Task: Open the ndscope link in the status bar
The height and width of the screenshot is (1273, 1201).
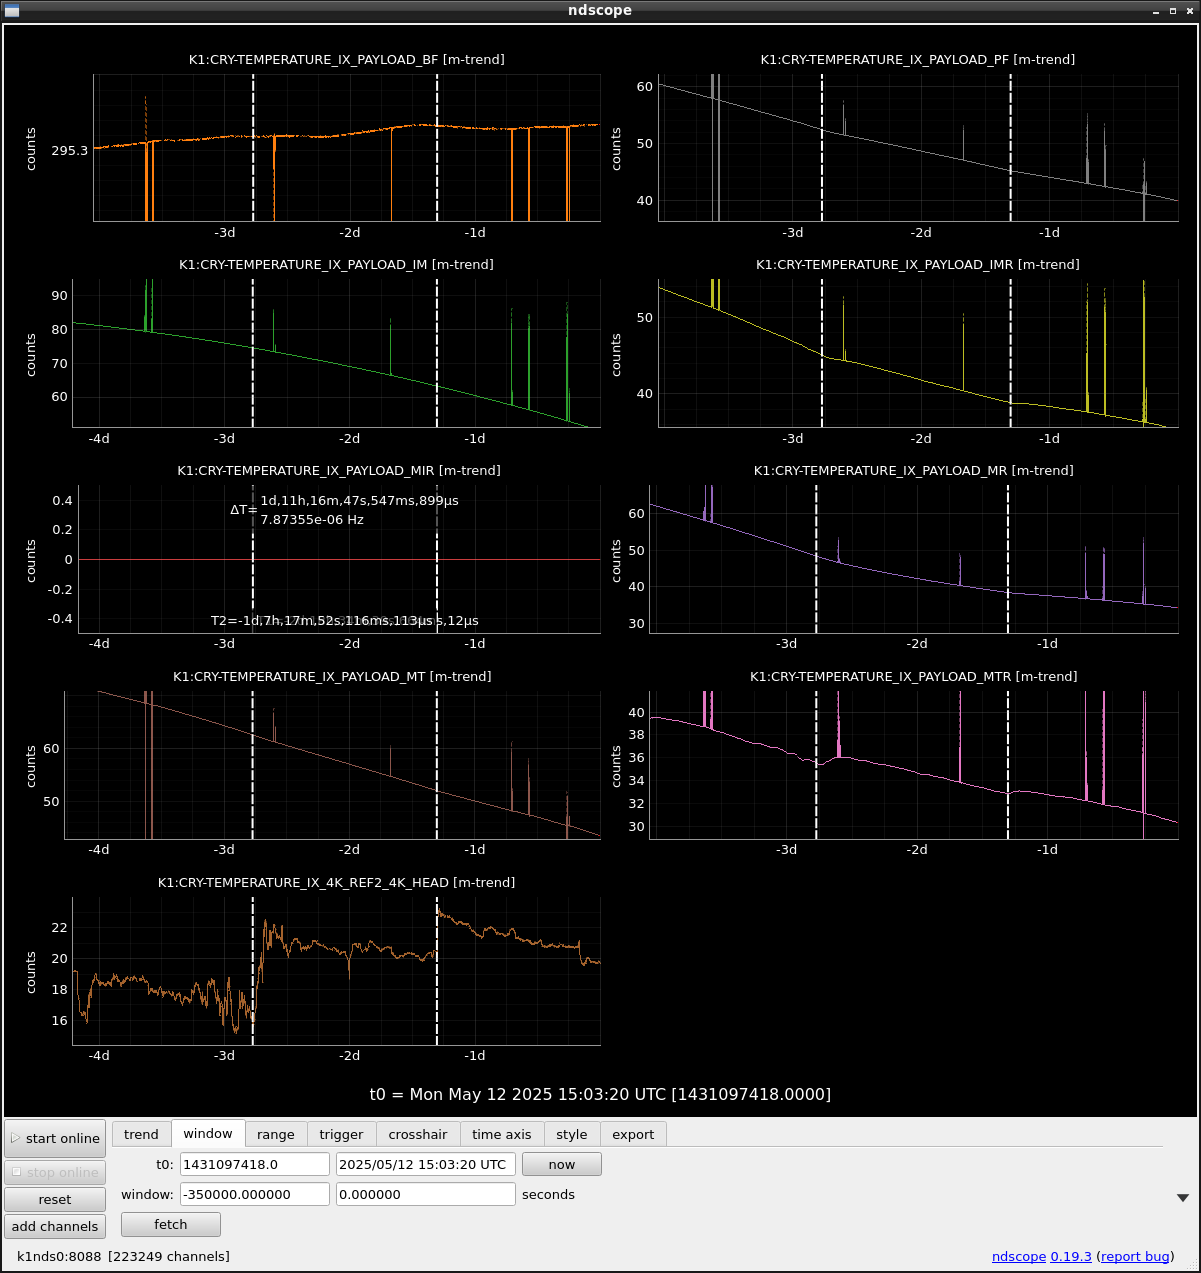Action: coord(1019,1256)
